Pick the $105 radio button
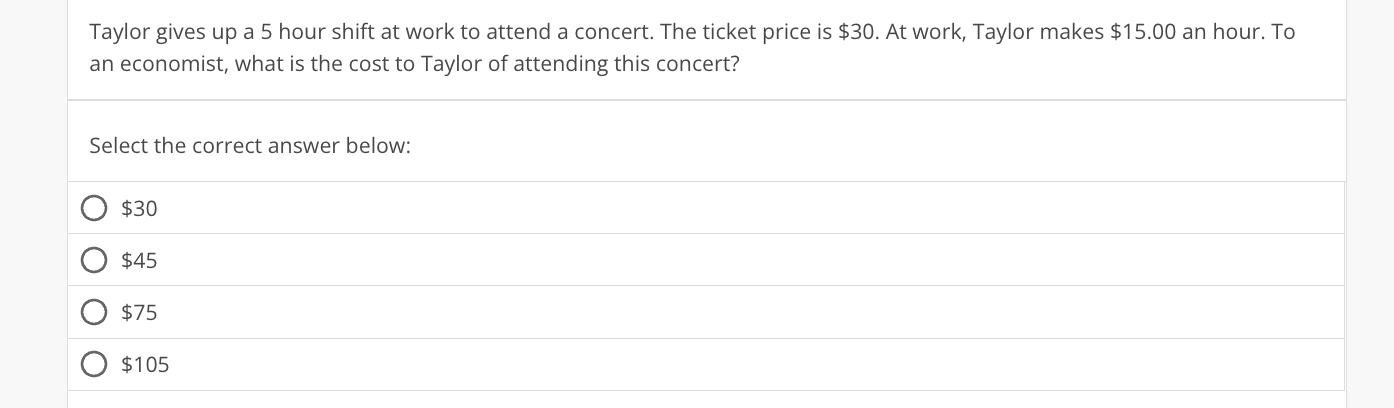The image size is (1394, 408). pos(94,364)
